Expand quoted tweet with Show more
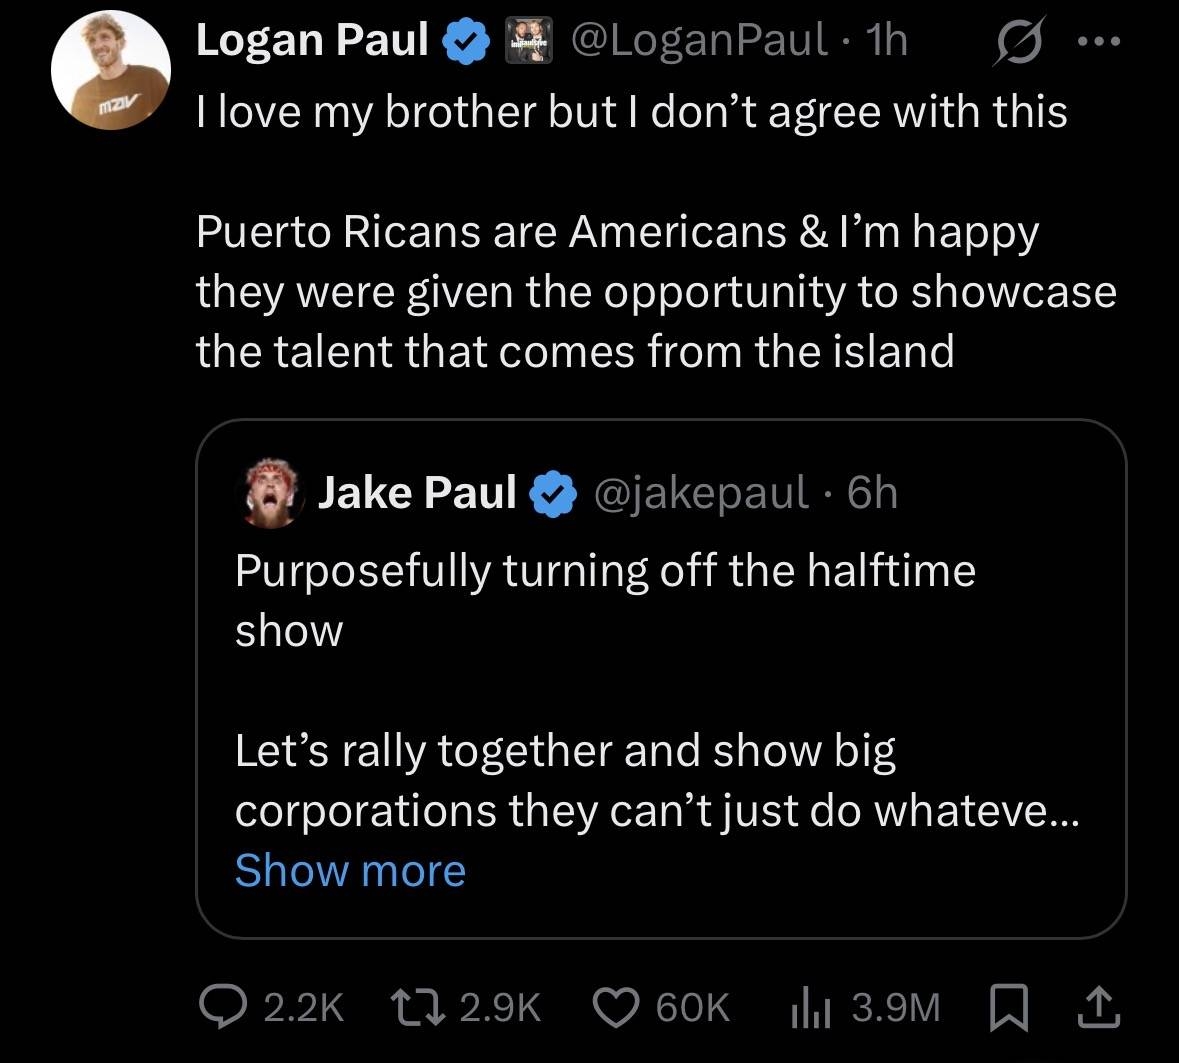This screenshot has width=1179, height=1063. click(350, 870)
